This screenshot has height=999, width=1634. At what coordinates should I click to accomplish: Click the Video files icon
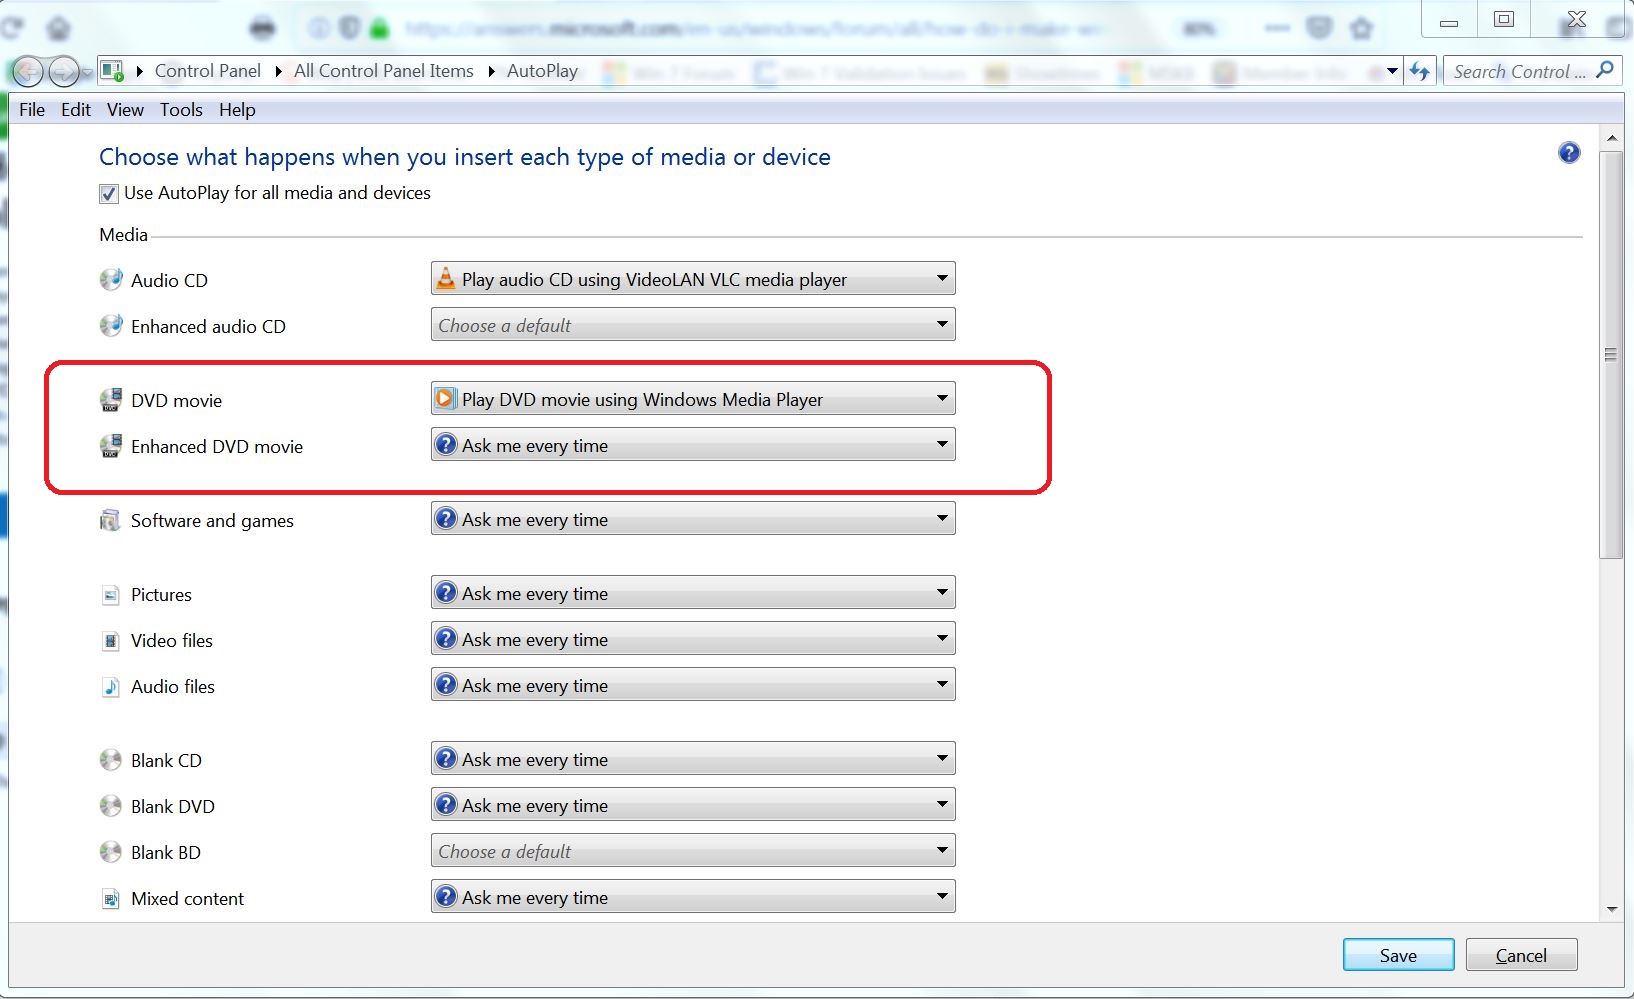(x=111, y=641)
